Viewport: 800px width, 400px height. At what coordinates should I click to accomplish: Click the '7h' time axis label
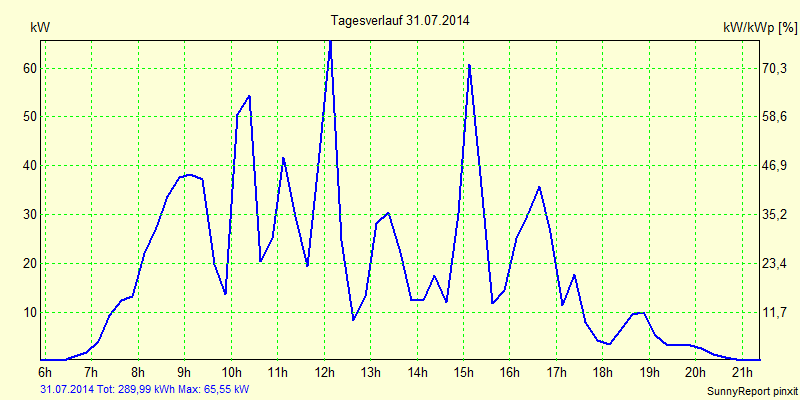click(x=91, y=371)
